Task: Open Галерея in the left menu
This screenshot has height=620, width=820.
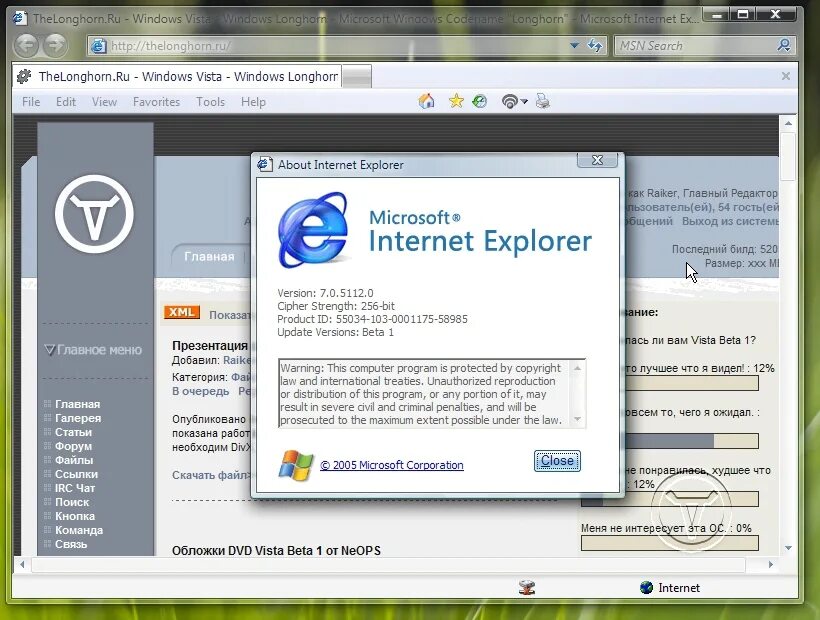Action: [x=78, y=418]
